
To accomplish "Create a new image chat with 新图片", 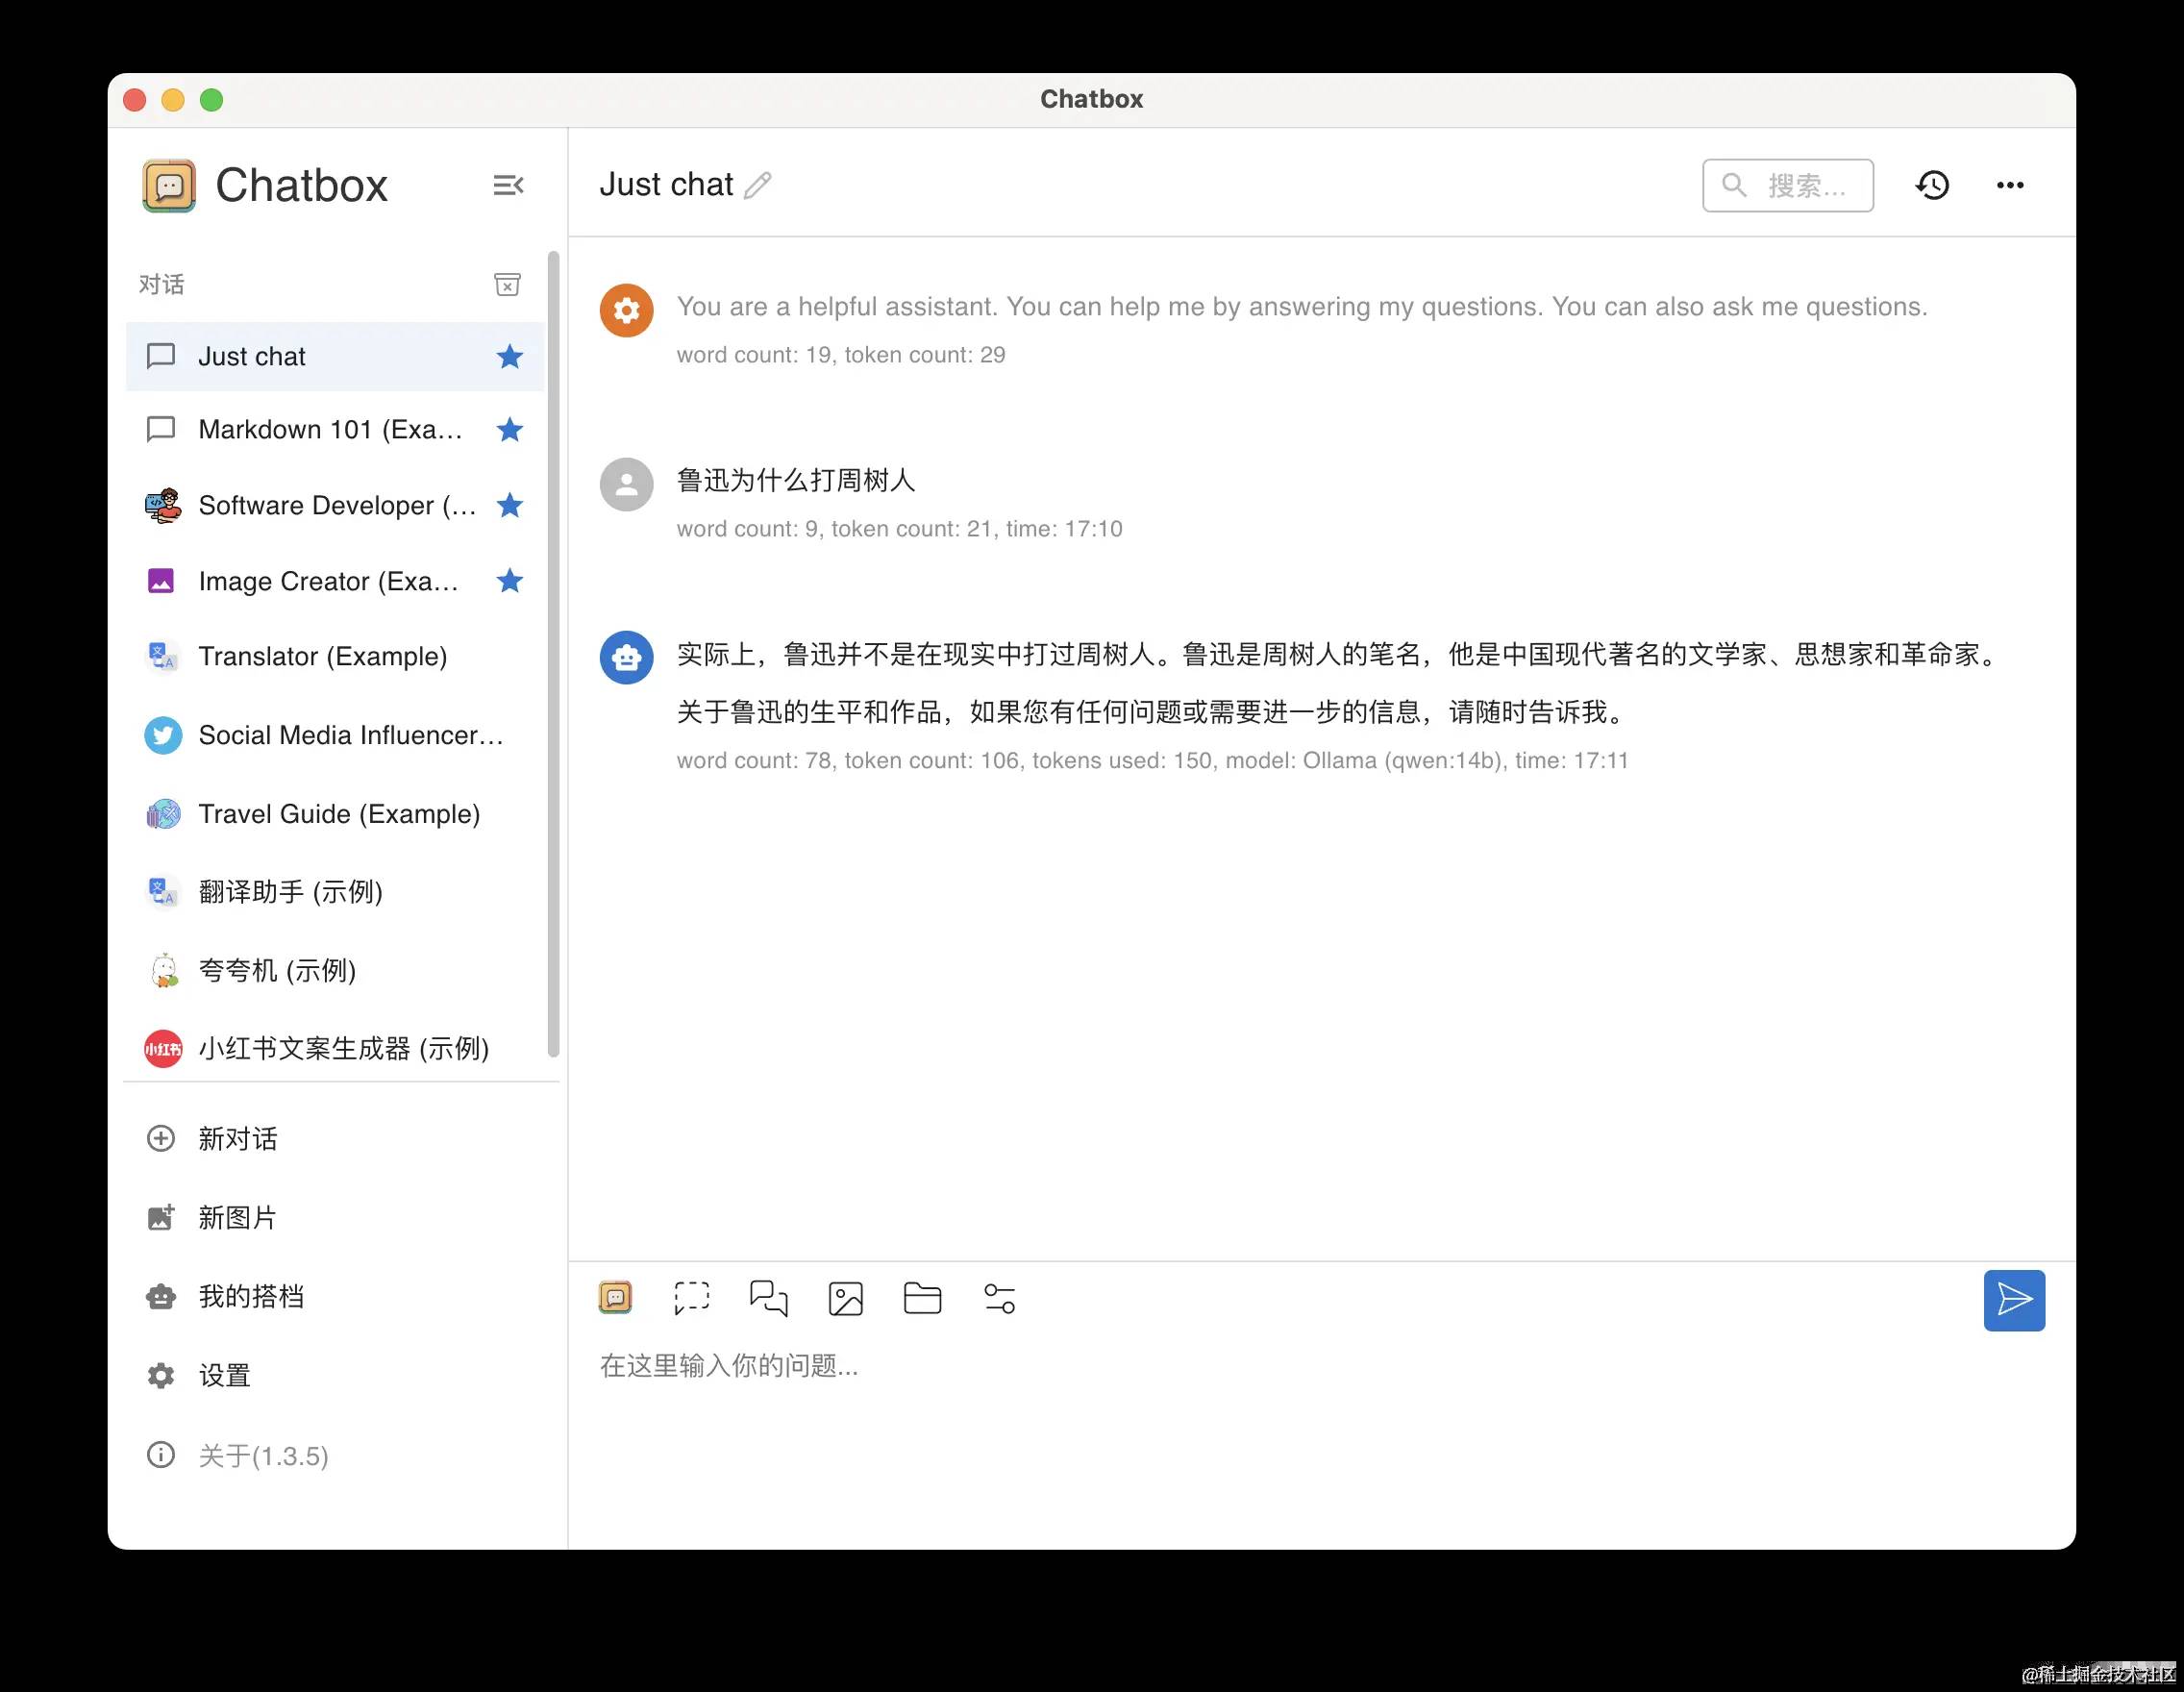I will (x=335, y=1217).
